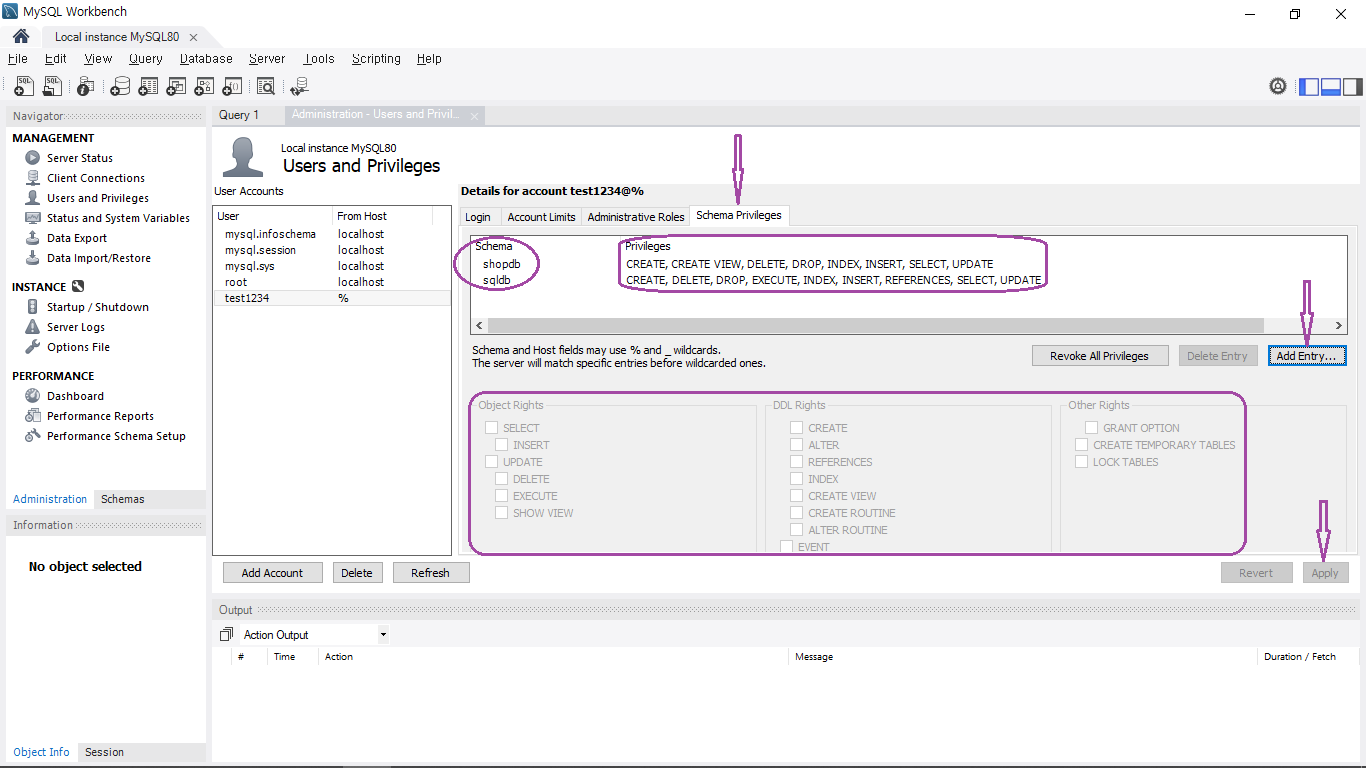The width and height of the screenshot is (1366, 768).
Task: Click the Refresh button
Action: 430,573
